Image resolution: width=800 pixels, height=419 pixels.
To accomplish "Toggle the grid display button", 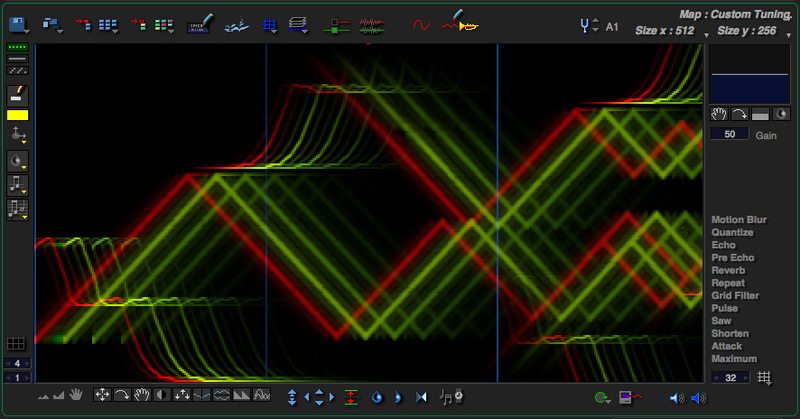I will point(16,344).
